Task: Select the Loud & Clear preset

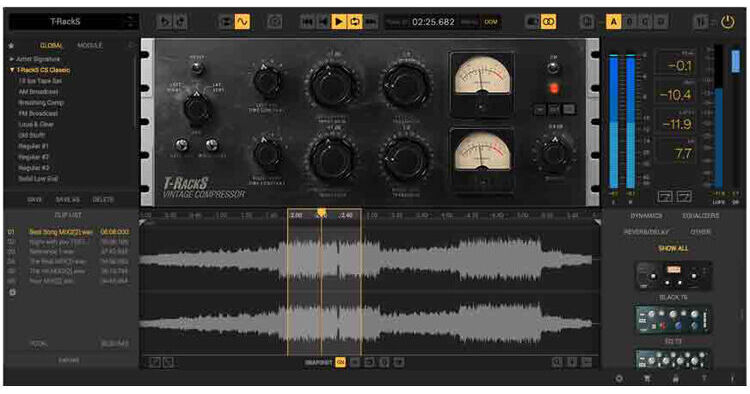Action: 36,124
